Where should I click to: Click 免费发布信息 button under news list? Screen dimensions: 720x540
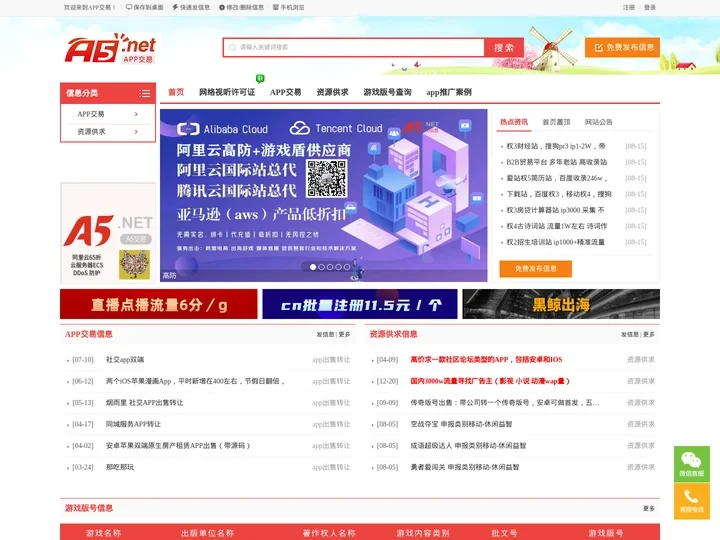pyautogui.click(x=535, y=269)
